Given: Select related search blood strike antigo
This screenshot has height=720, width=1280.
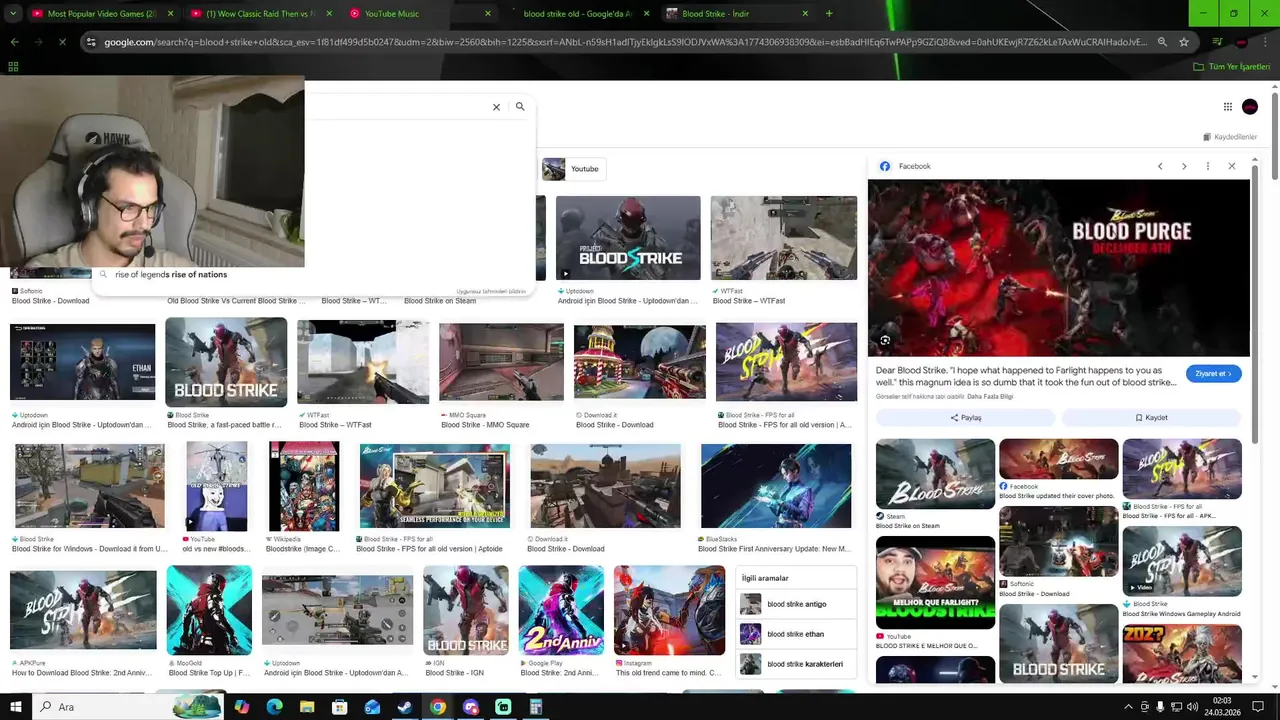Looking at the screenshot, I should pos(797,604).
